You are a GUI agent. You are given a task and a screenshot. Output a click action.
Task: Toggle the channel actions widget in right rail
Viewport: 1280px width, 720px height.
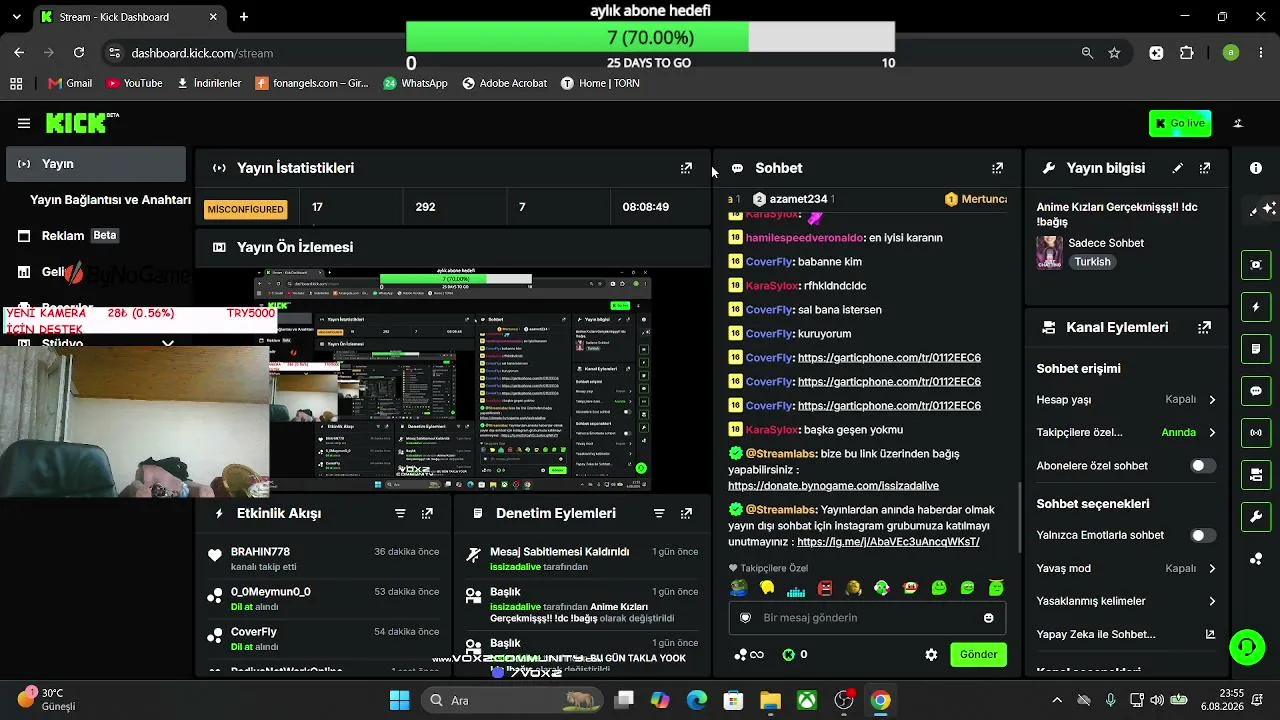pos(1256,475)
